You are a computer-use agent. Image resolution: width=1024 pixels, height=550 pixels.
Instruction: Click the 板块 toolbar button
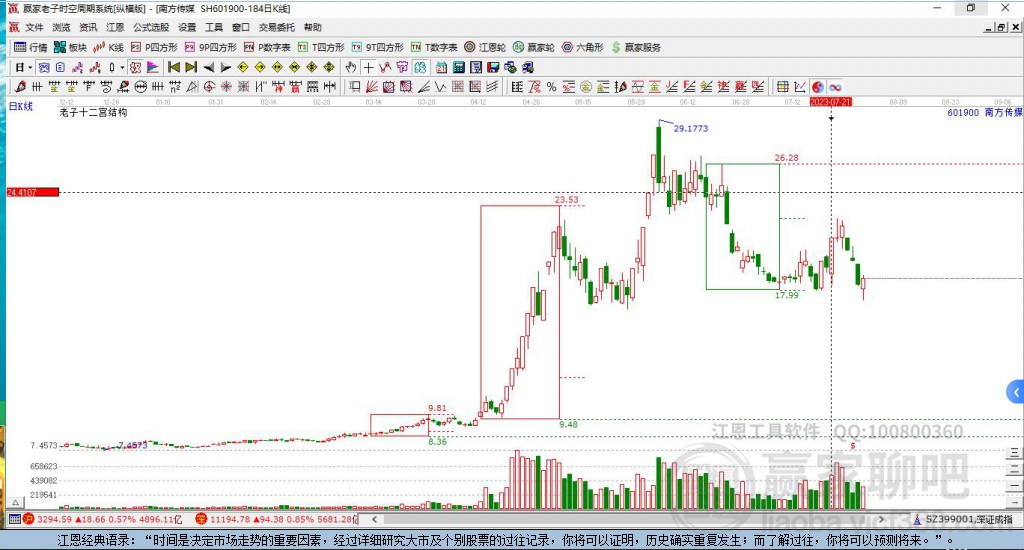[x=70, y=47]
